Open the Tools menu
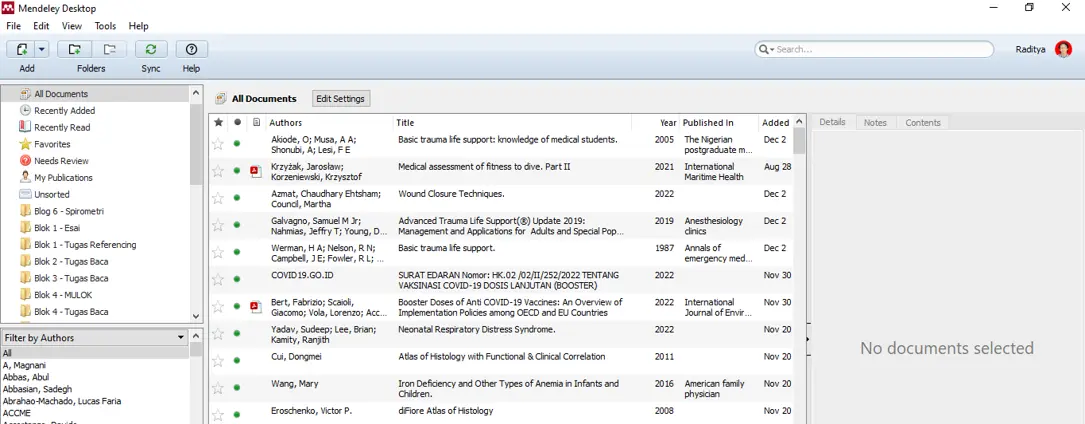The height and width of the screenshot is (424, 1085). [105, 26]
